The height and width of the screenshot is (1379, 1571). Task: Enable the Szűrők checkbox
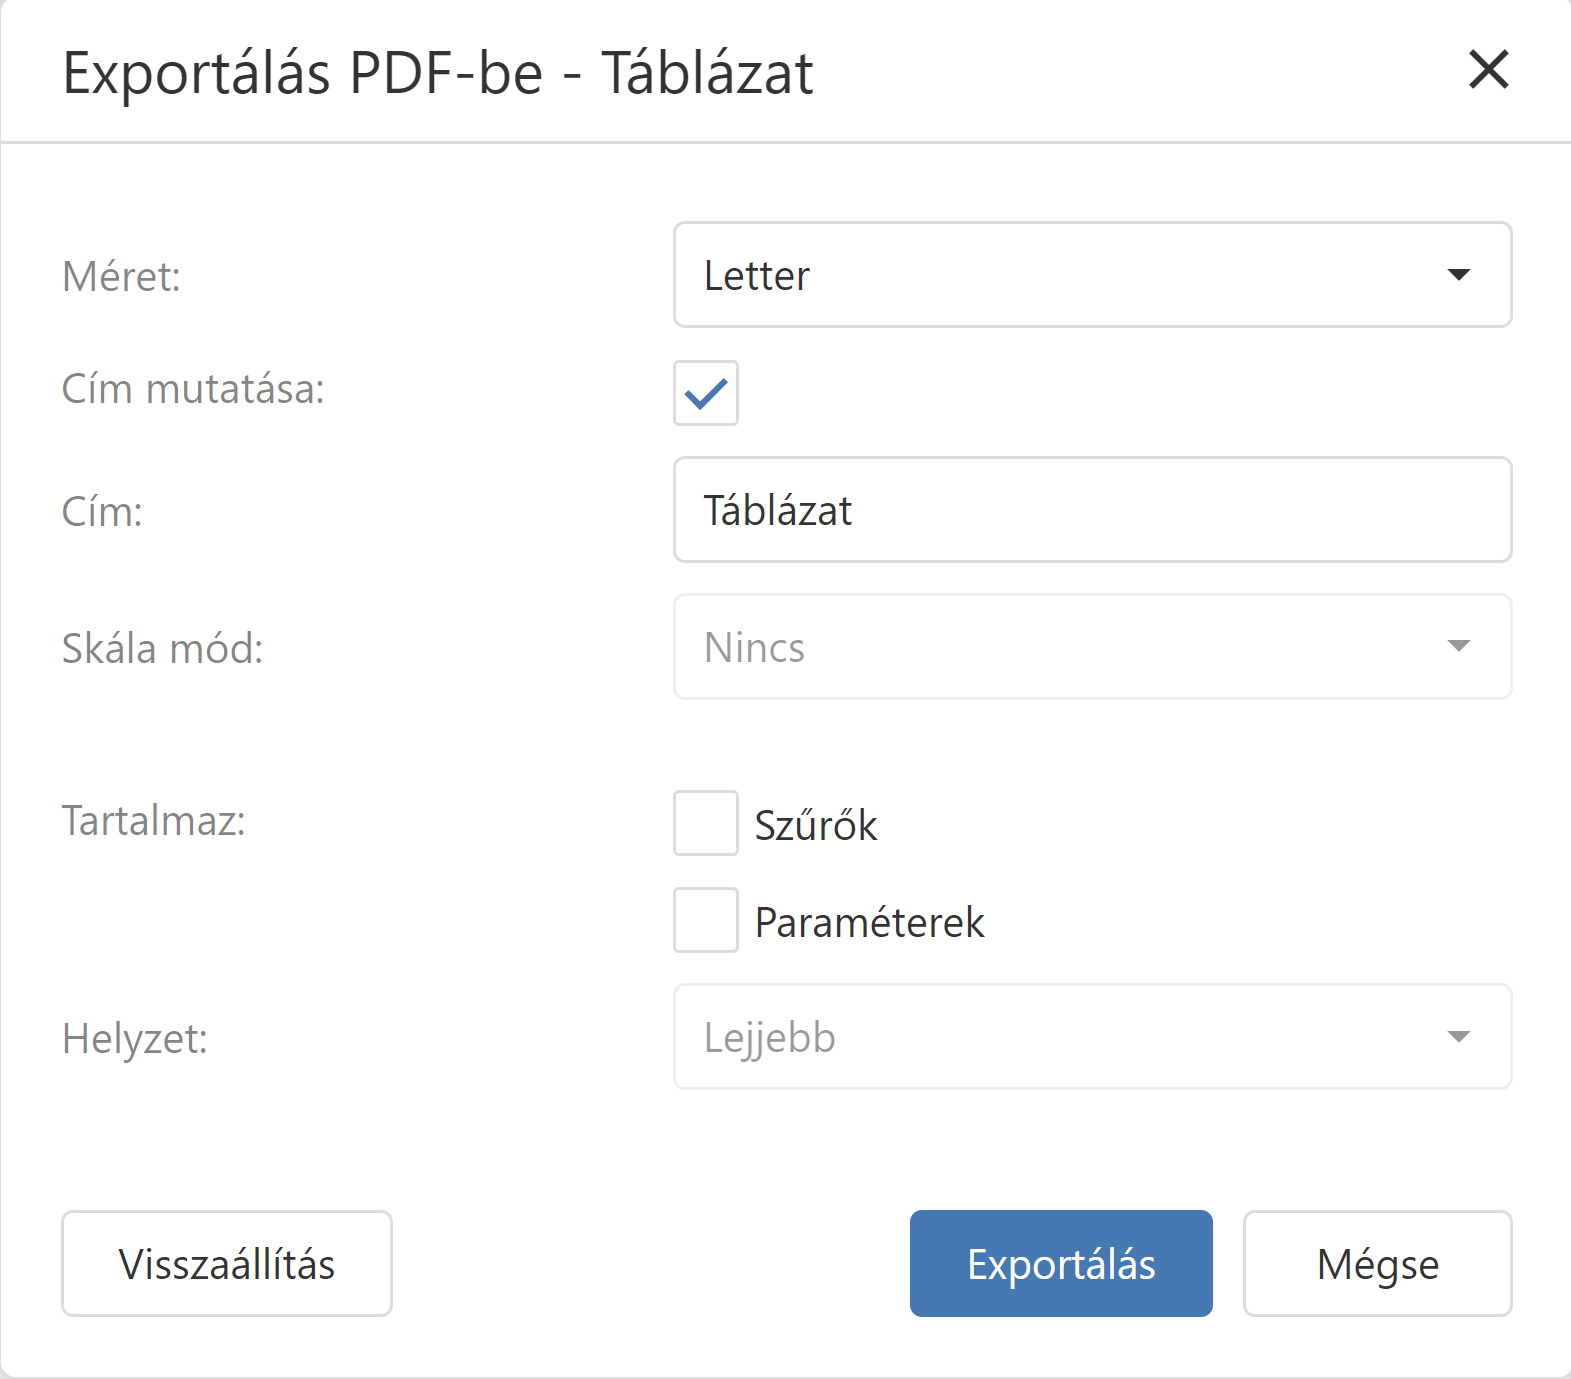tap(706, 823)
